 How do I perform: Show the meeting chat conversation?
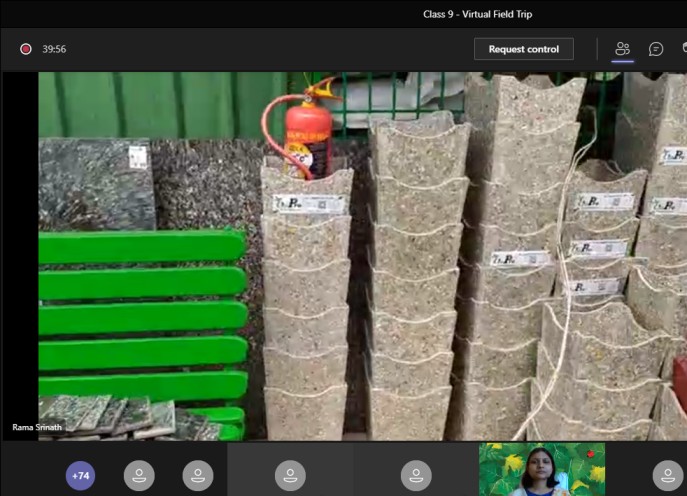click(x=656, y=49)
